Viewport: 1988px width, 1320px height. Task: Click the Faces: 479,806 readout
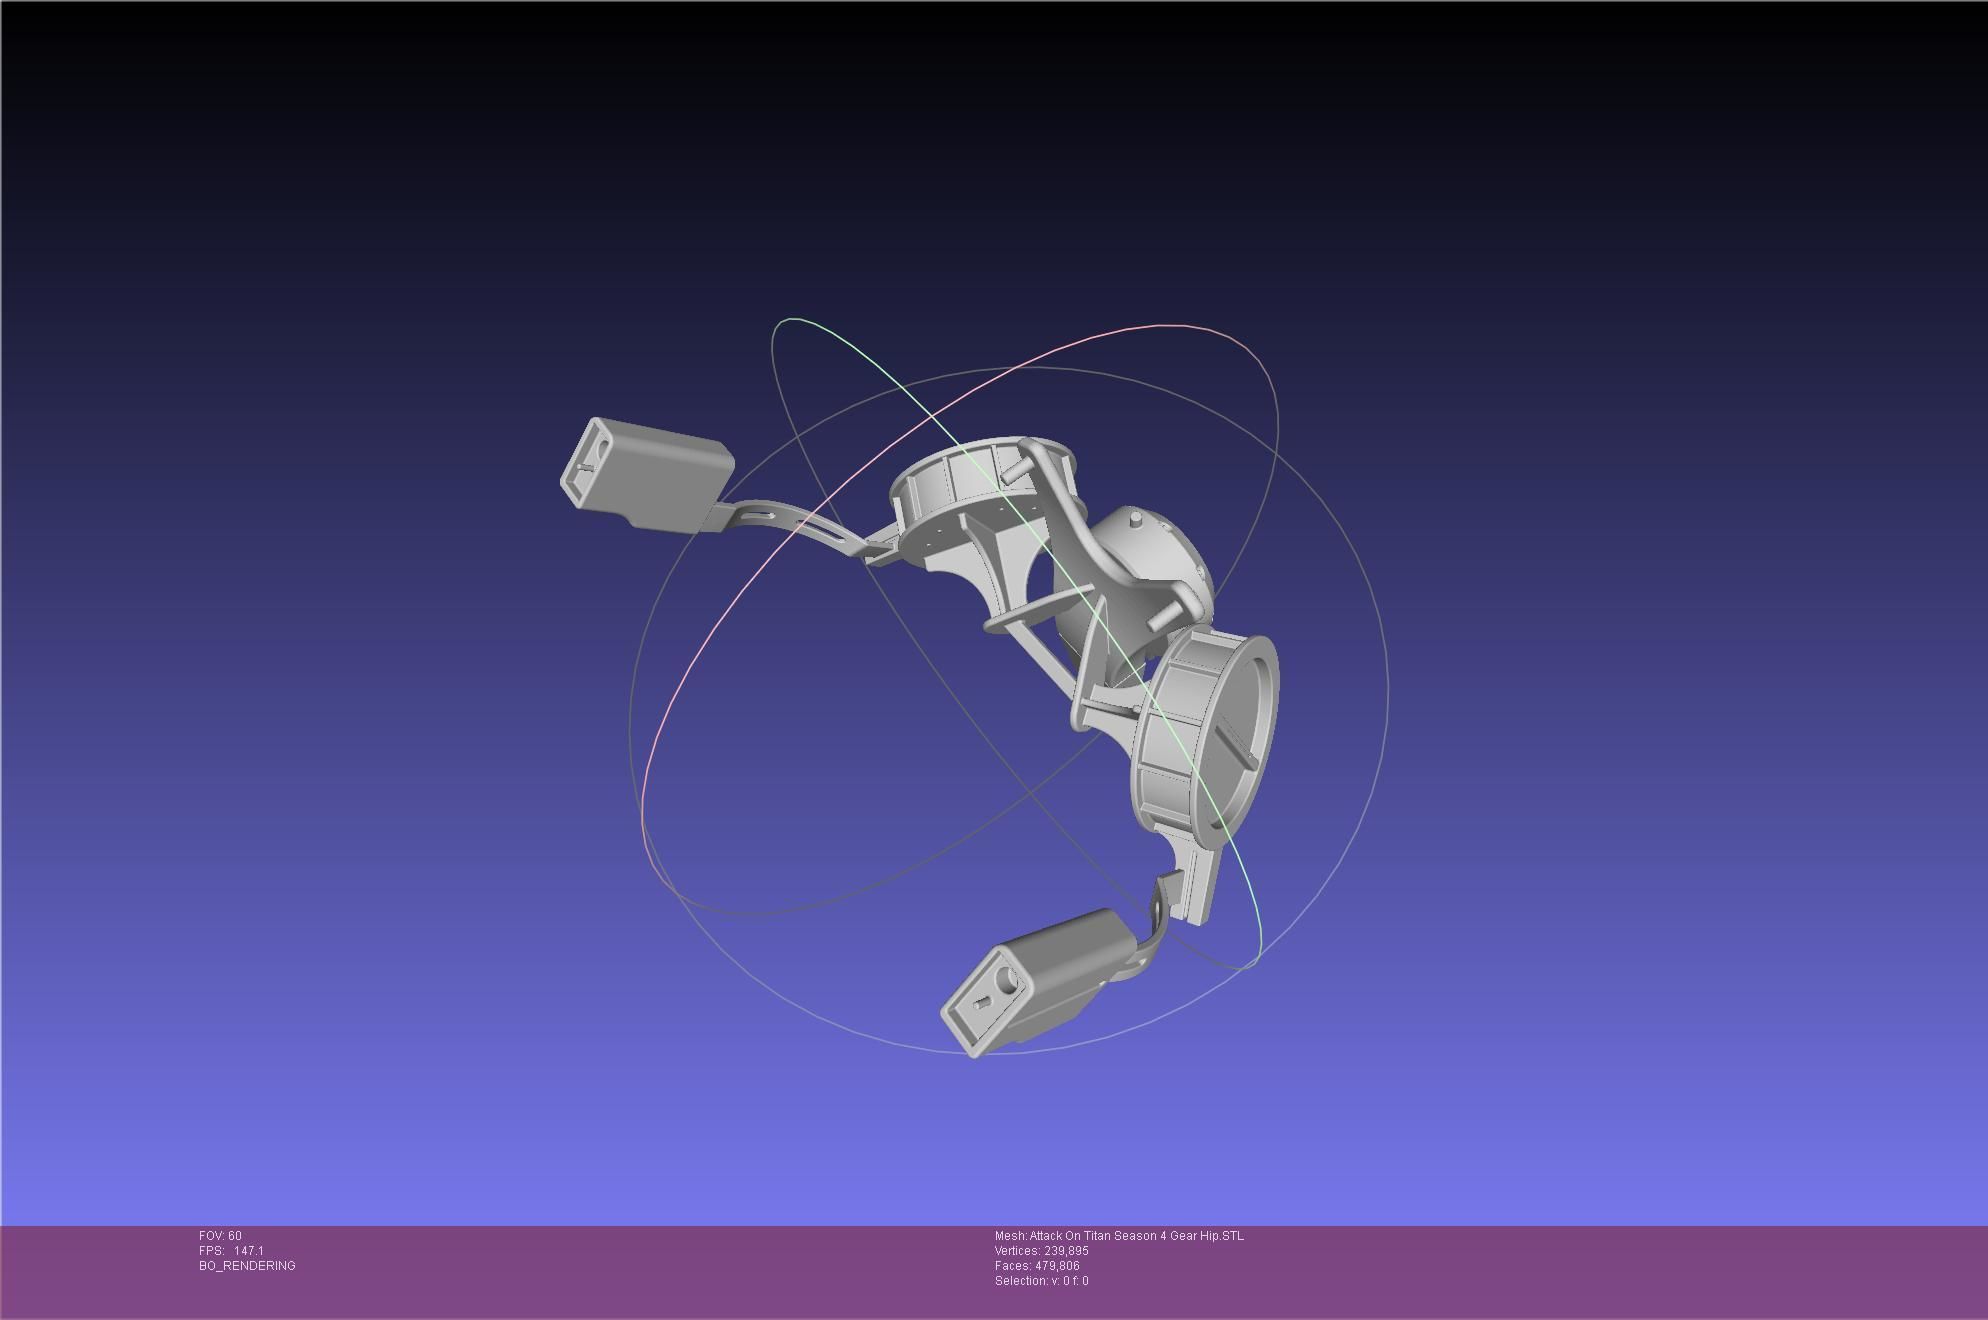tap(1037, 1266)
